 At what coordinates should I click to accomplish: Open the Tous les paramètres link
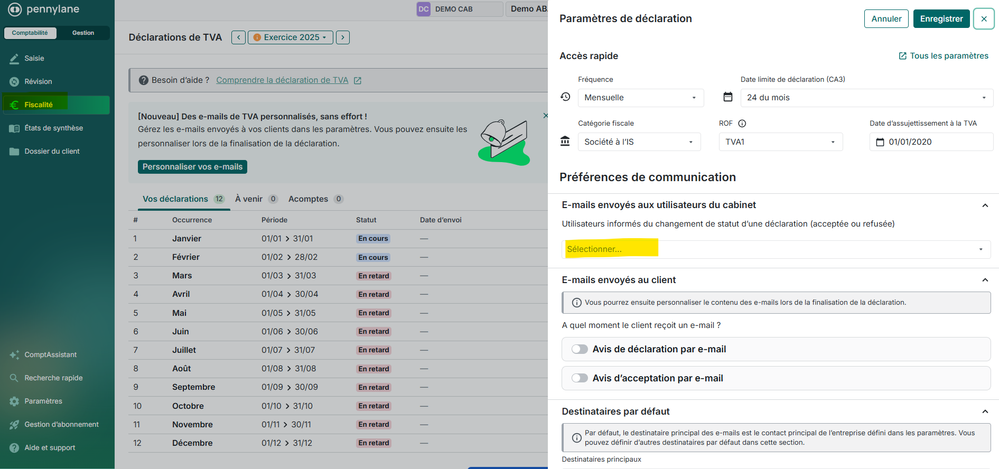pos(943,56)
